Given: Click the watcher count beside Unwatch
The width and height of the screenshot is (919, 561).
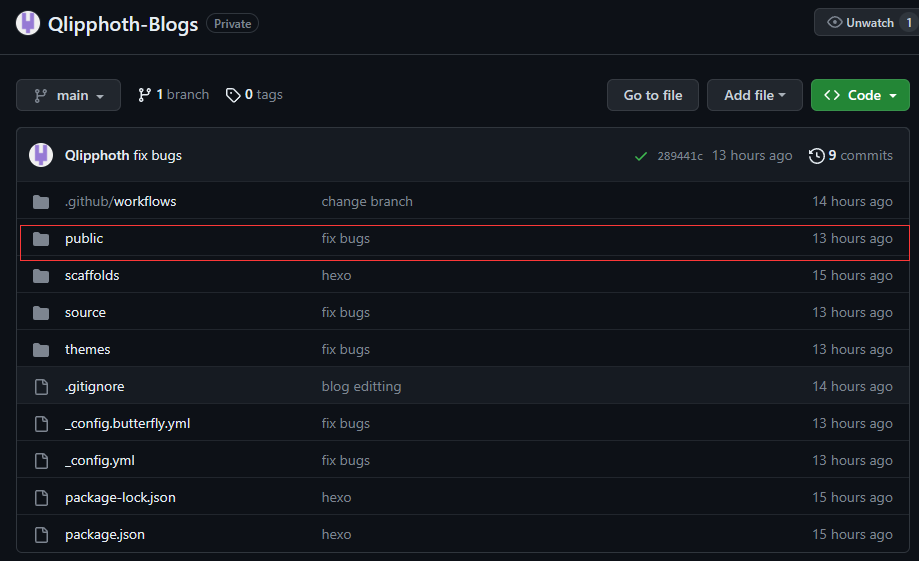Looking at the screenshot, I should click(x=909, y=23).
